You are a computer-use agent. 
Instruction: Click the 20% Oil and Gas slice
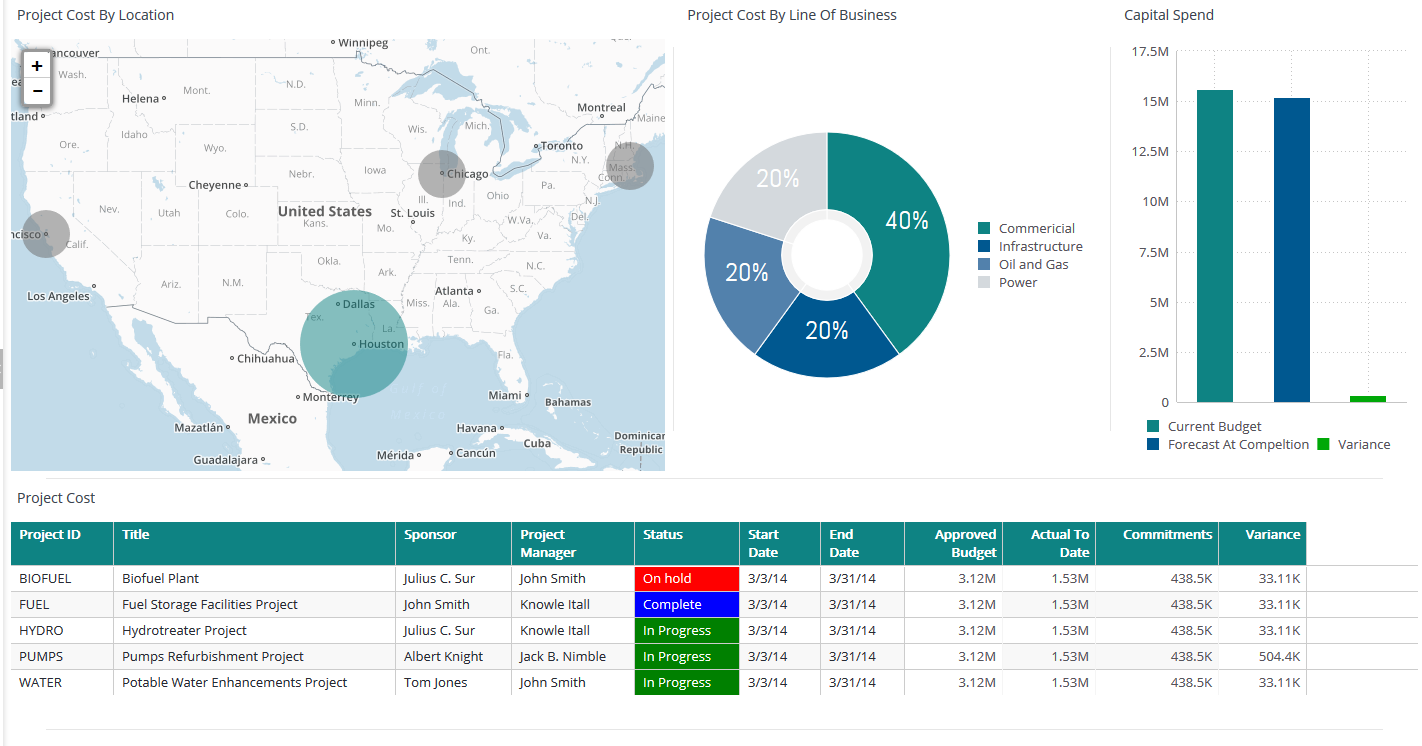[748, 270]
